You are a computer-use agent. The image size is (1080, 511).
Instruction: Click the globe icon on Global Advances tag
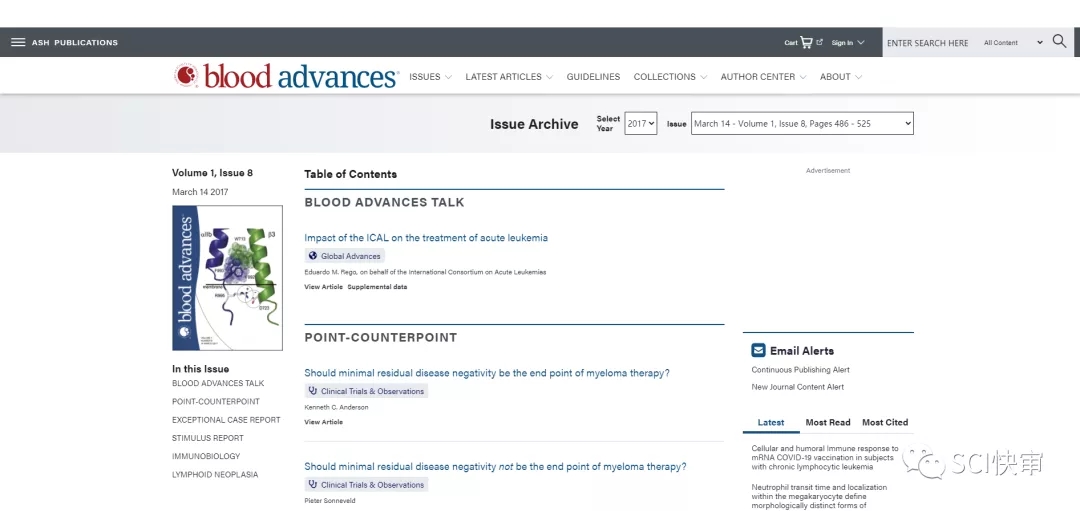[313, 256]
